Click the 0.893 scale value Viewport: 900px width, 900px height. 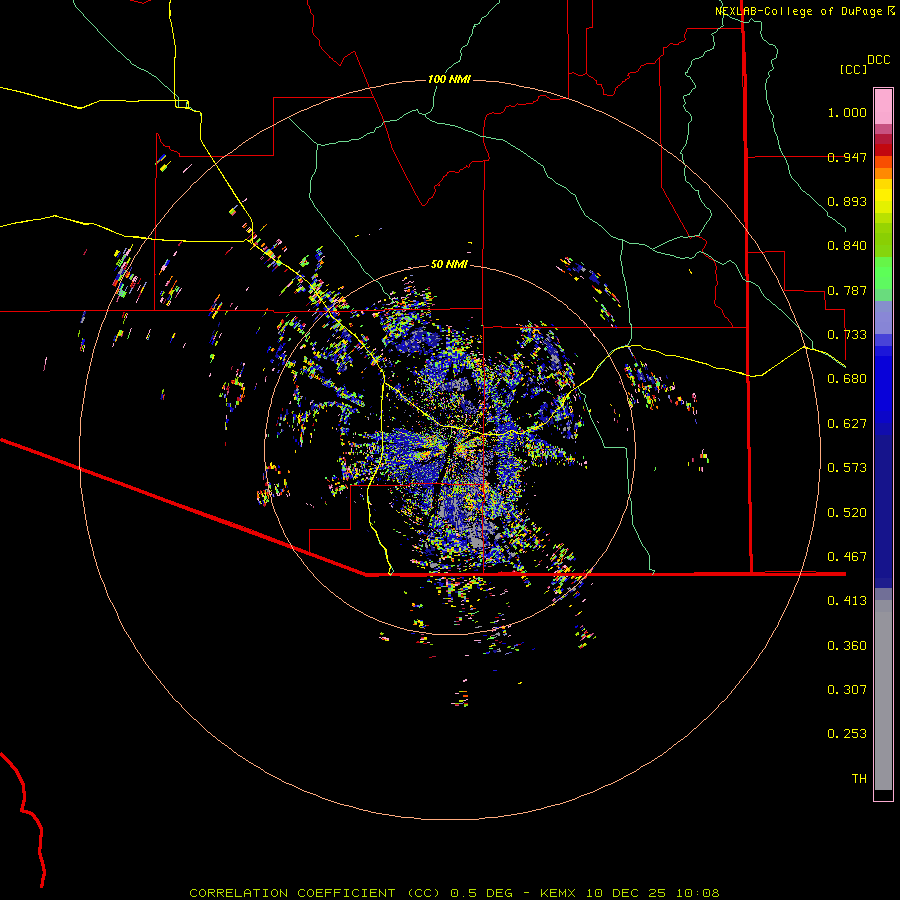click(847, 201)
